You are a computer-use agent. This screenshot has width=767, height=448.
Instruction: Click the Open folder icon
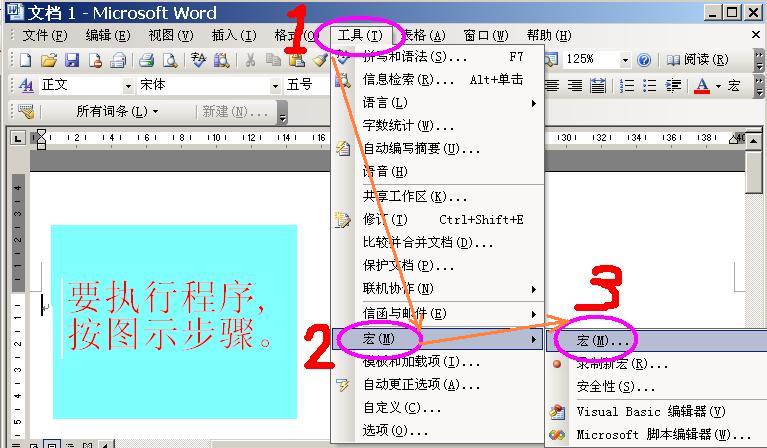pyautogui.click(x=48, y=60)
